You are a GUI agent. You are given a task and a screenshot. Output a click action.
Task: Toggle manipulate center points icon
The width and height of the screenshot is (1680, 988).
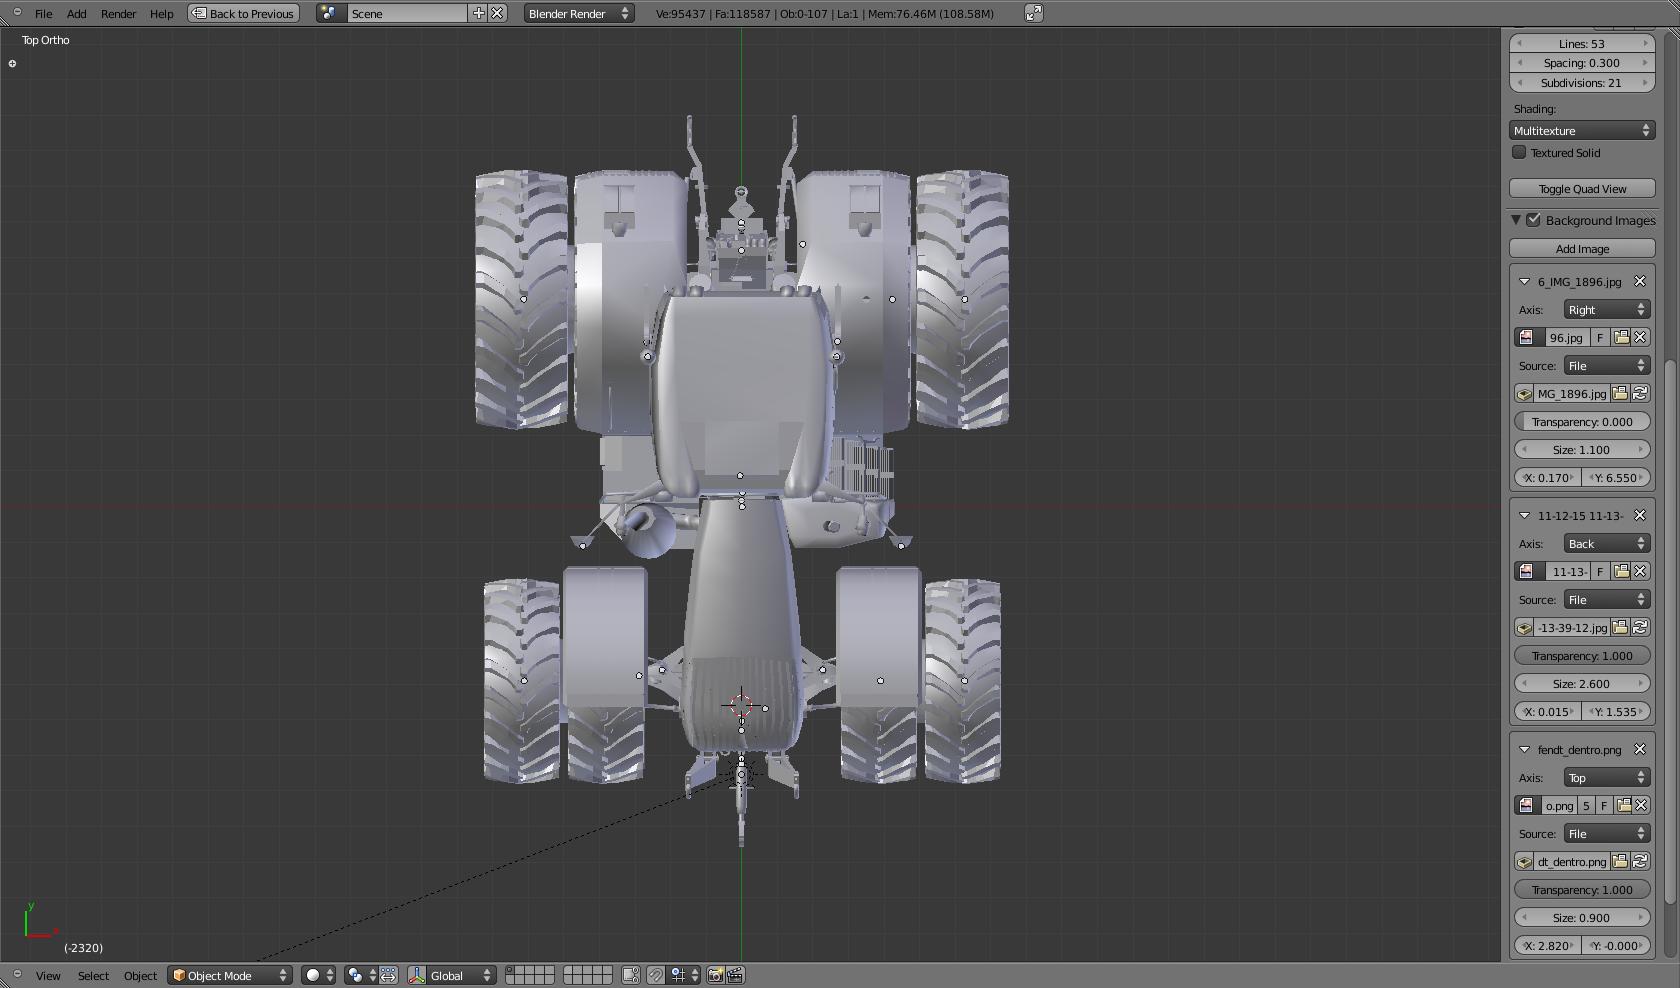click(x=389, y=976)
